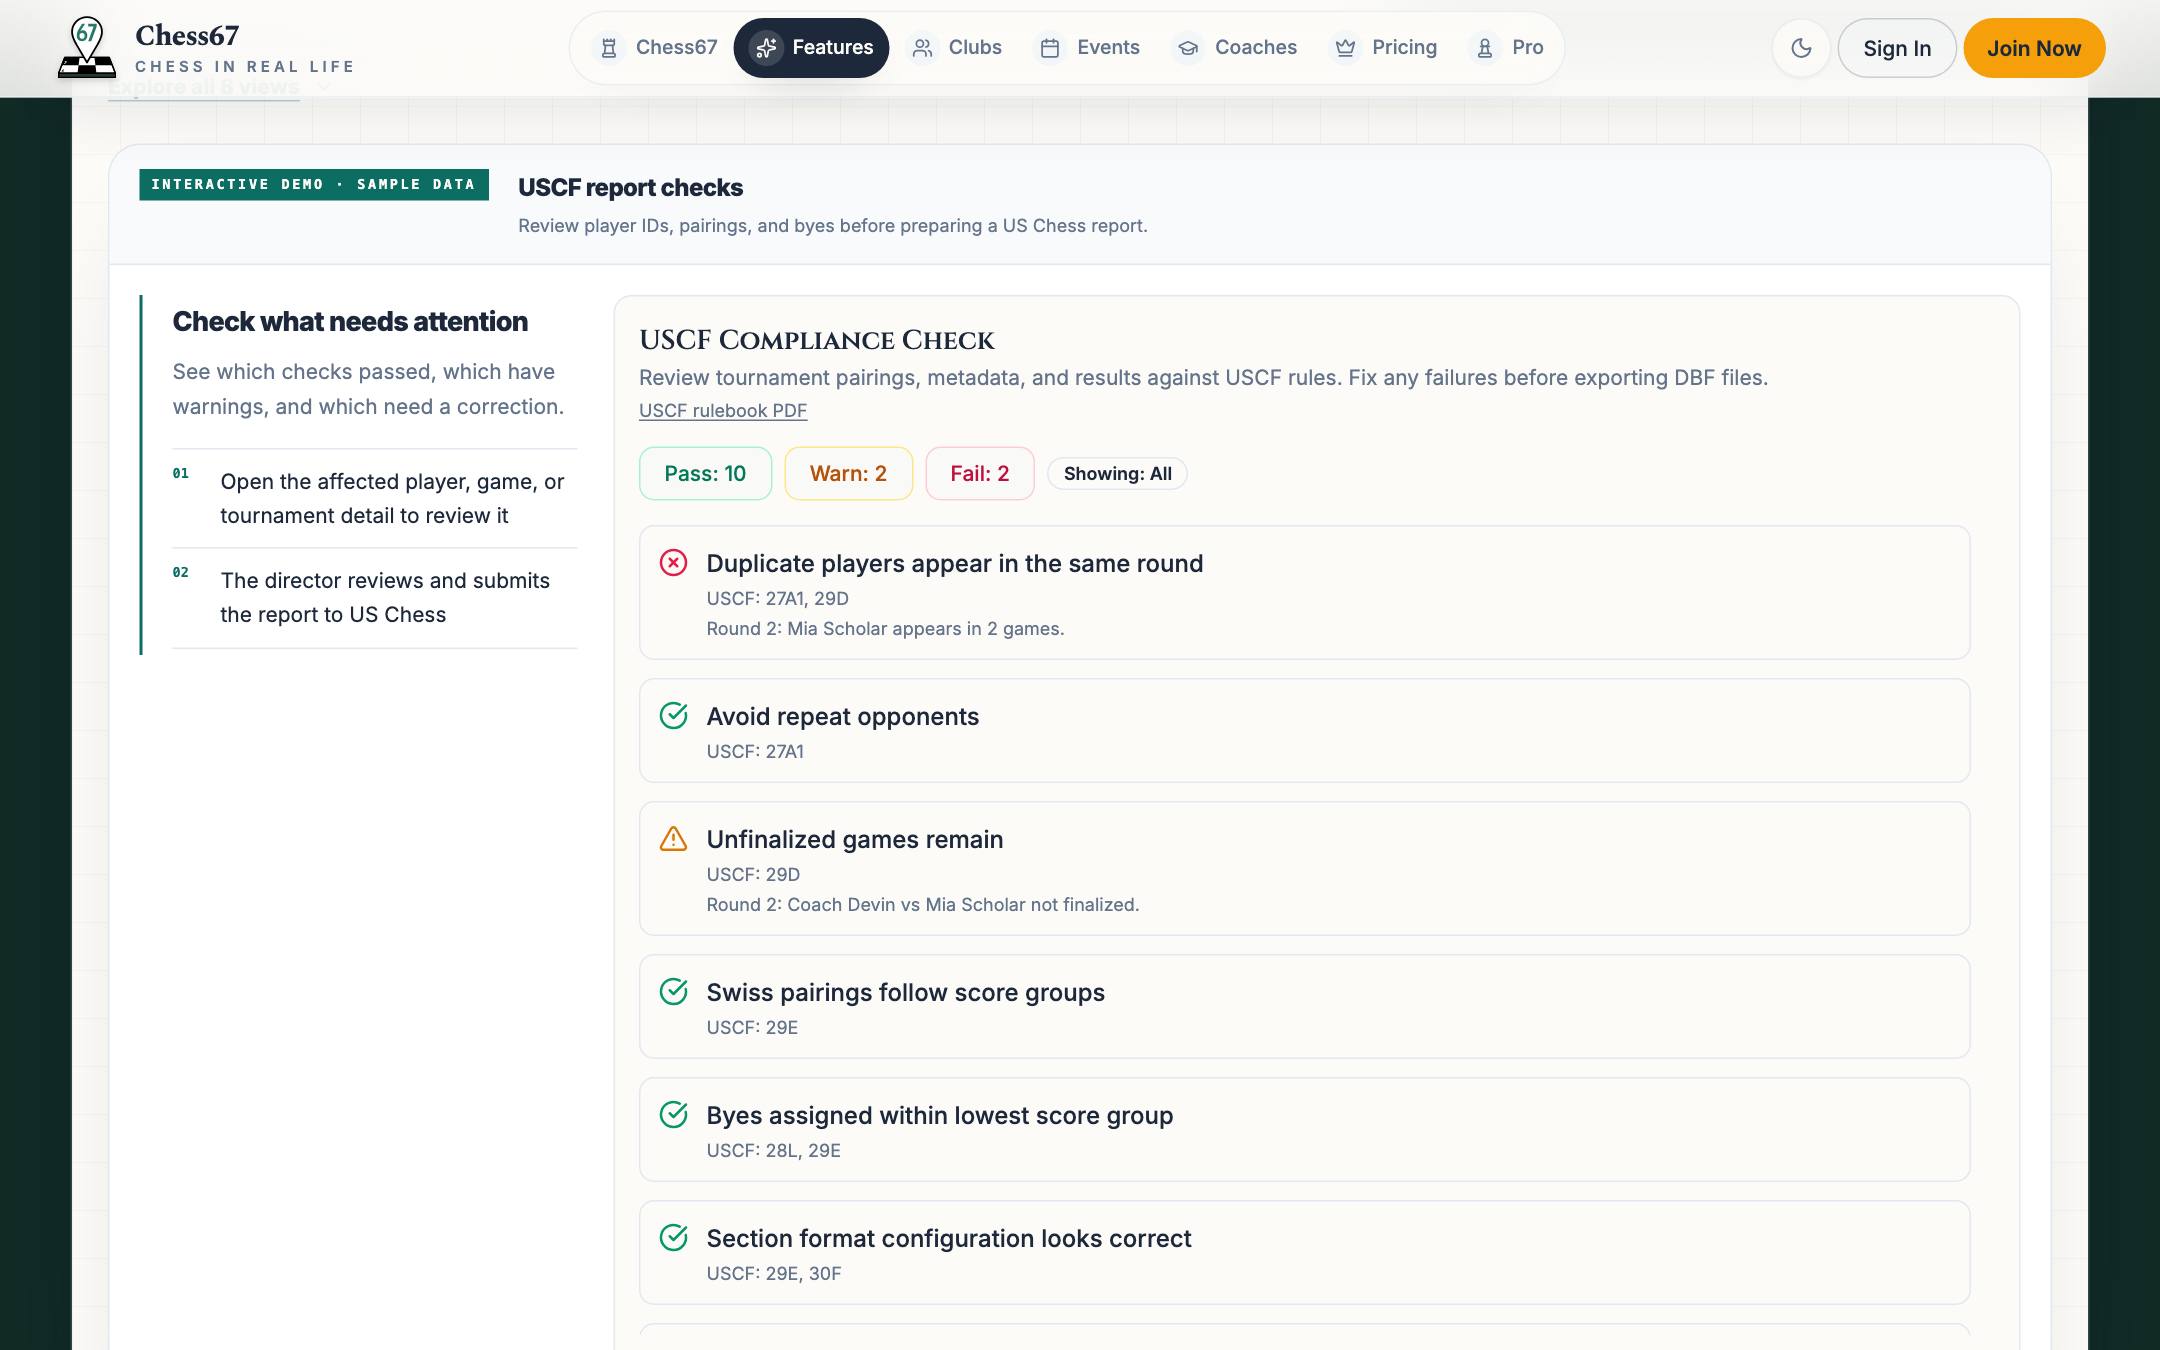Click Swiss pairings follow score groups
Image resolution: width=2160 pixels, height=1350 pixels.
pyautogui.click(x=905, y=992)
